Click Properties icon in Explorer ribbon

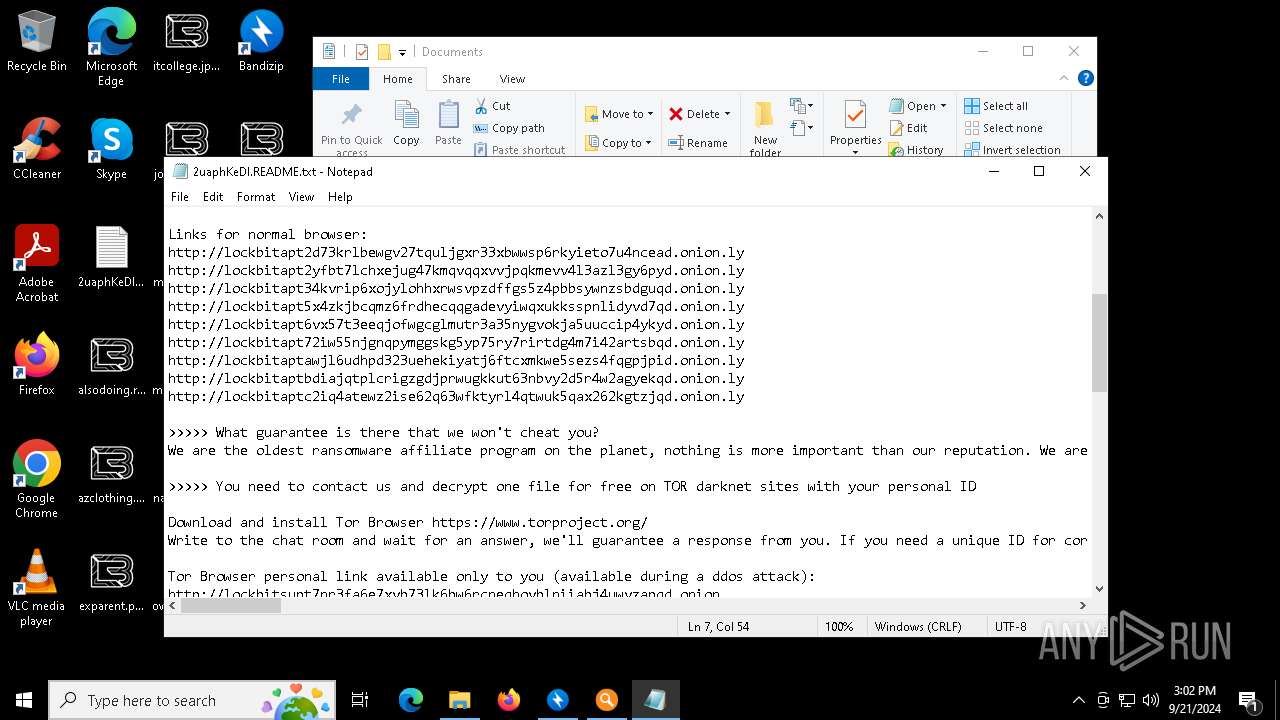click(x=855, y=115)
